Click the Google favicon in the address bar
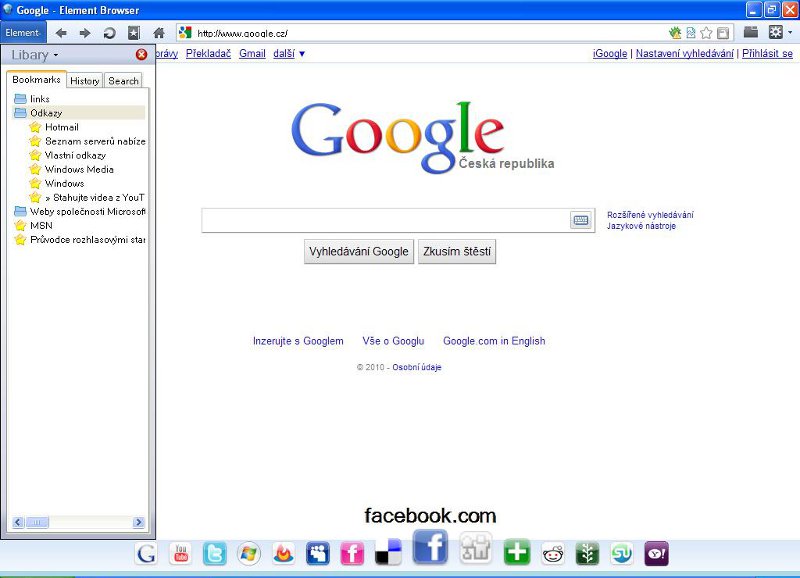 click(185, 33)
